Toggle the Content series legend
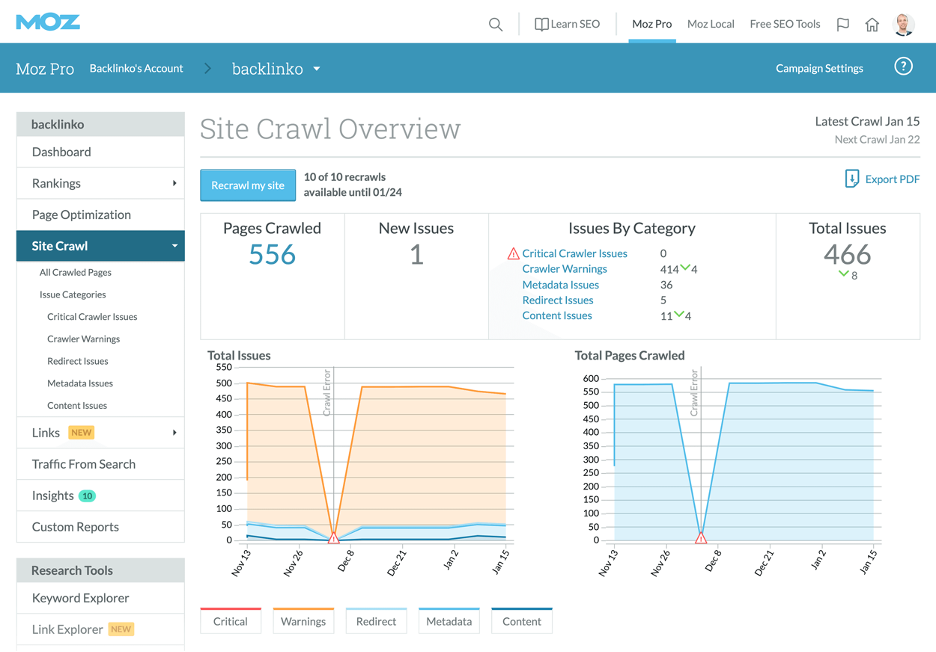Screen dimensions: 936x652 [x=522, y=621]
